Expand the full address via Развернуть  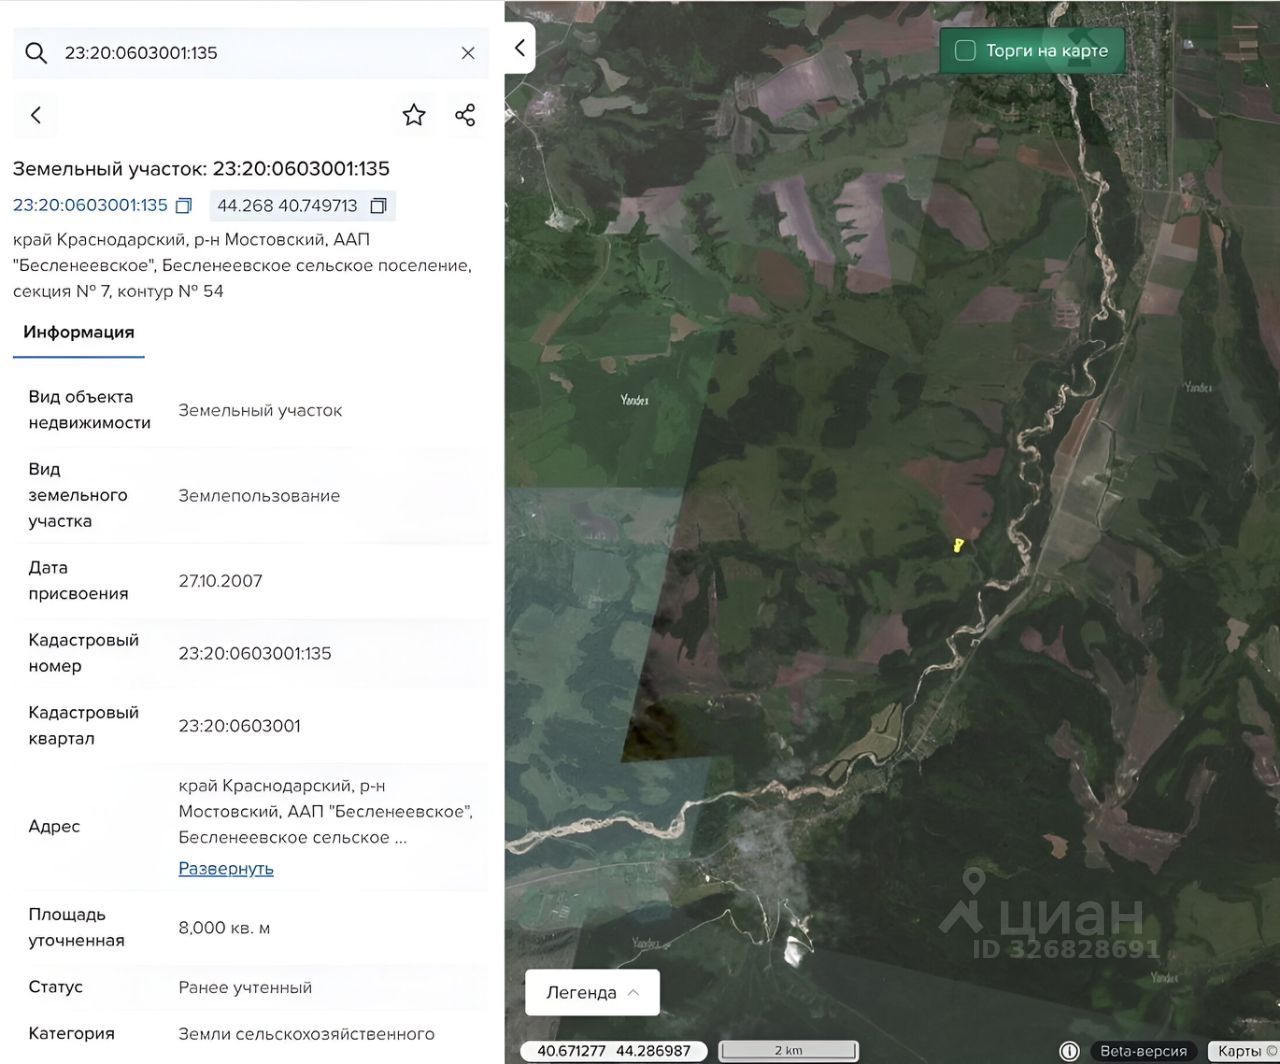226,868
